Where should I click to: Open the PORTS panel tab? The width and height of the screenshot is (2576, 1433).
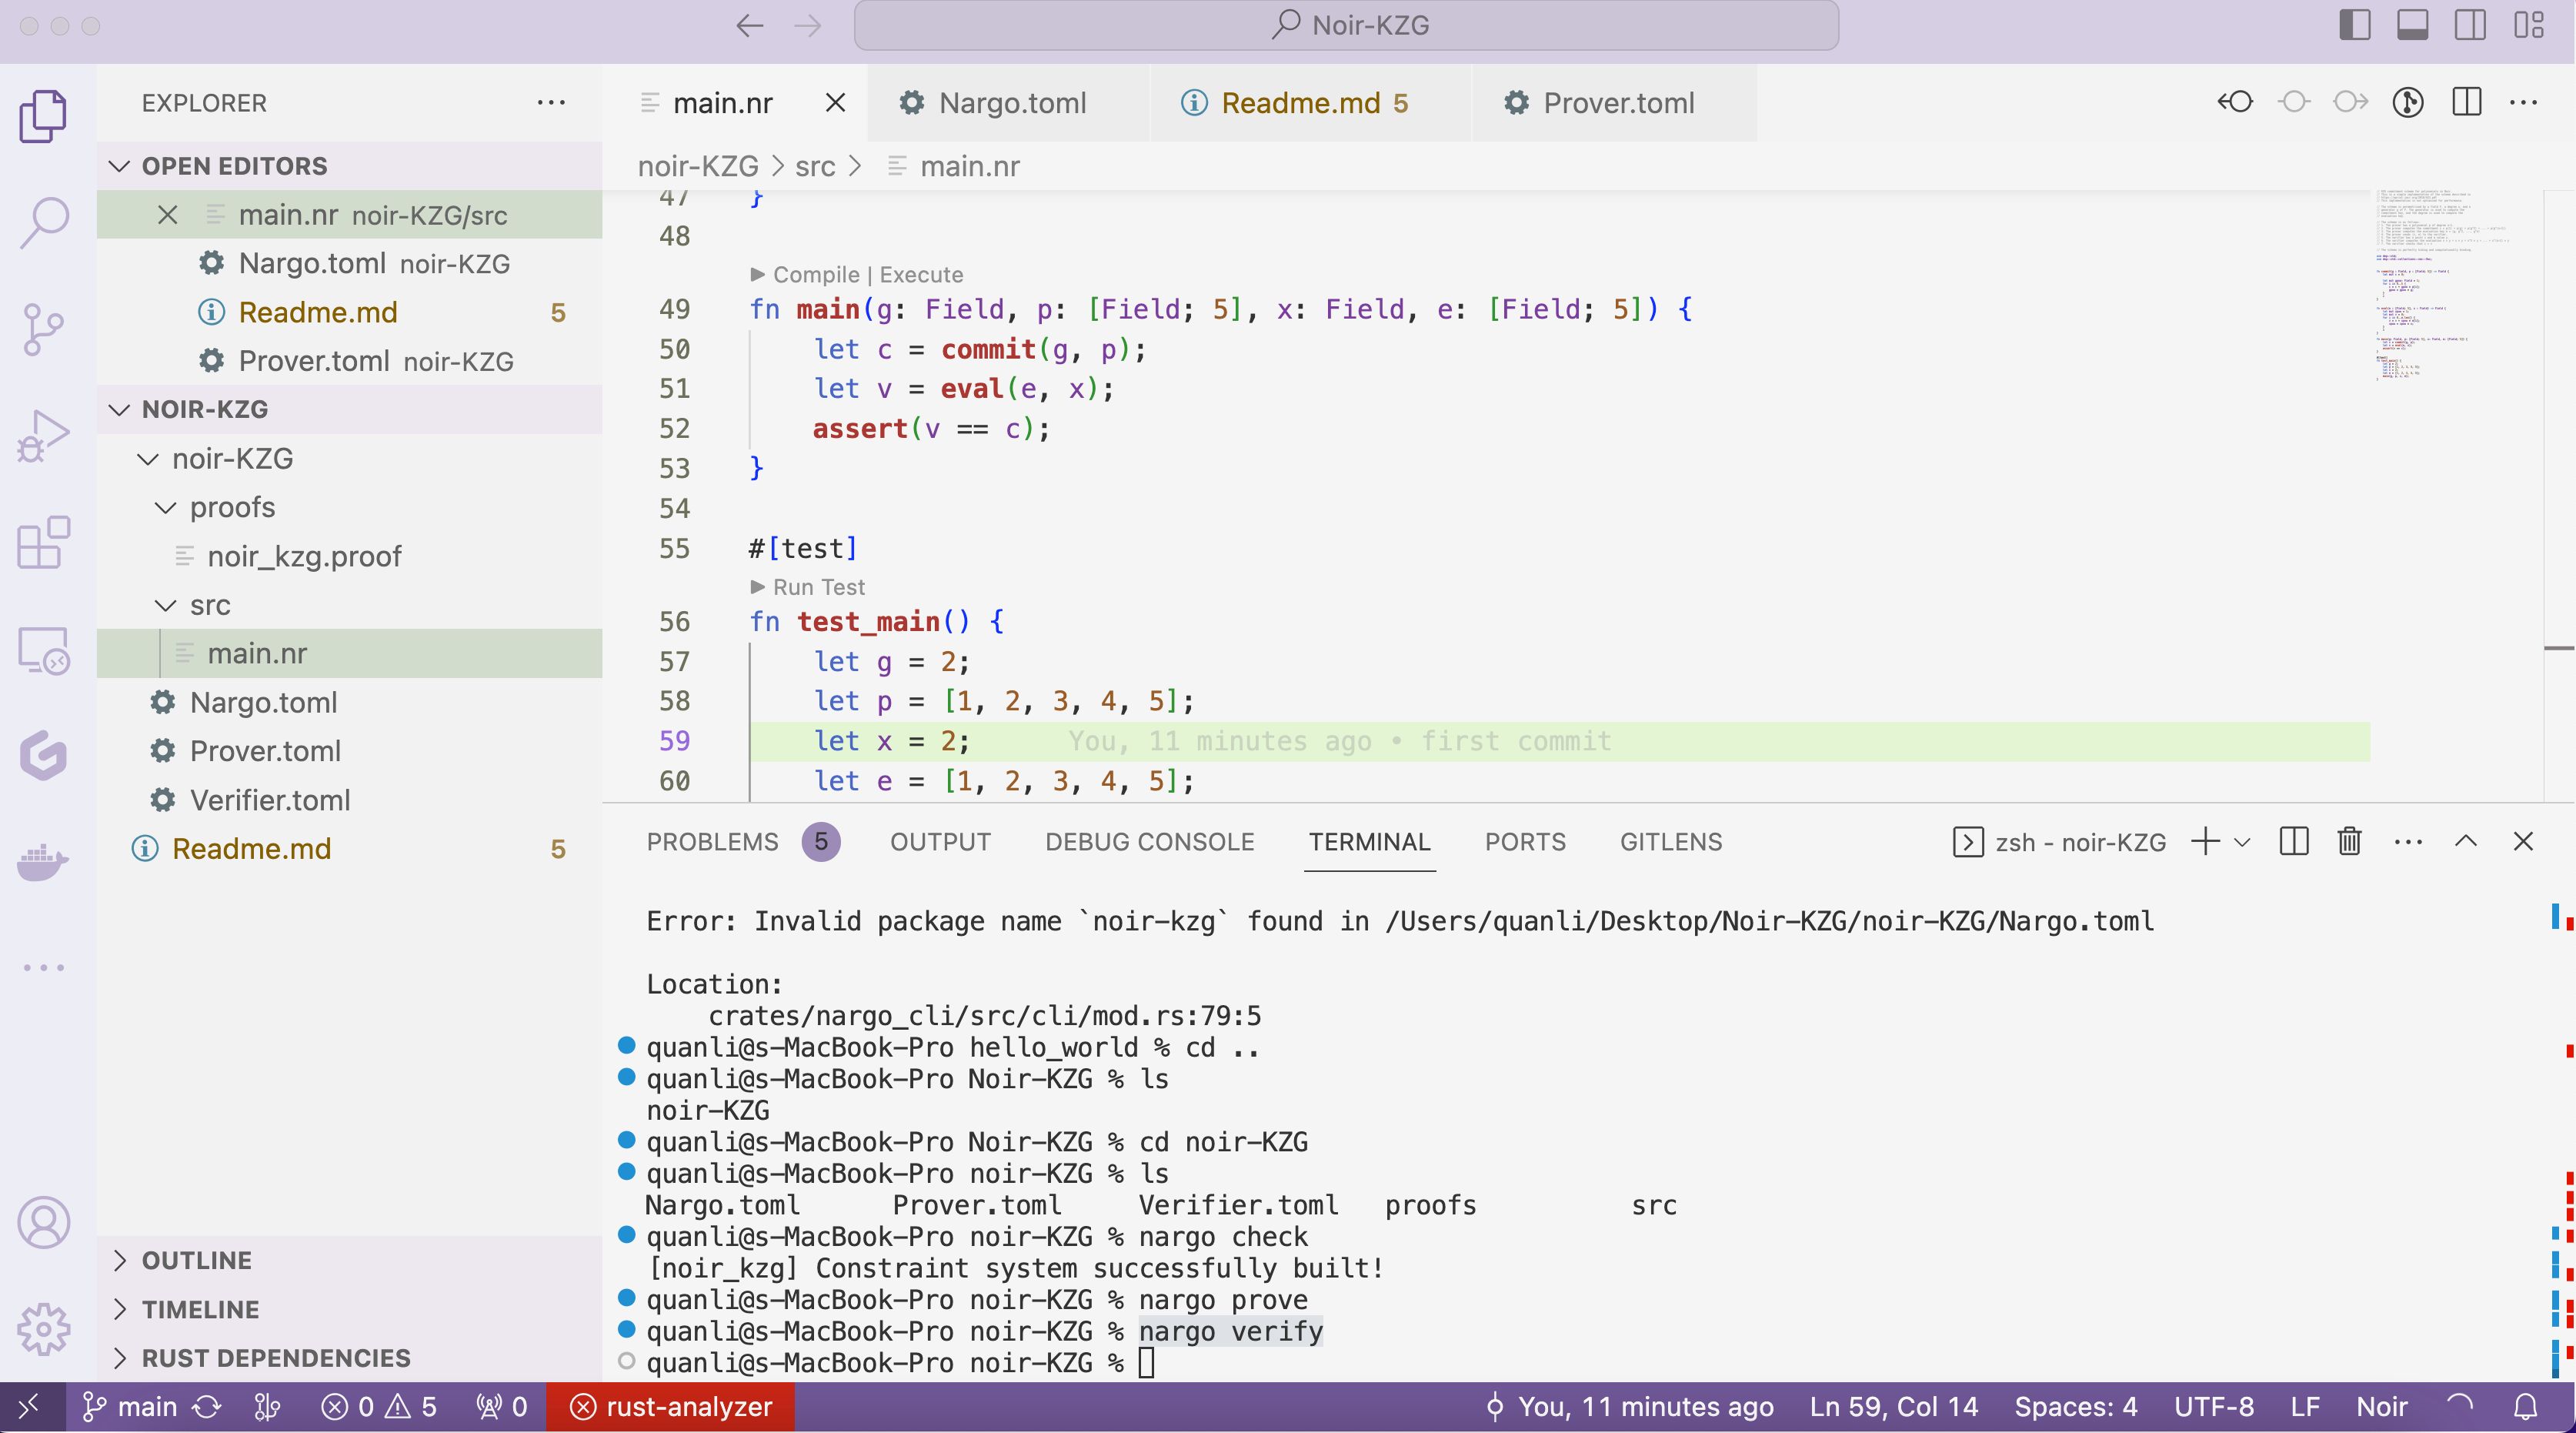click(x=1525, y=842)
